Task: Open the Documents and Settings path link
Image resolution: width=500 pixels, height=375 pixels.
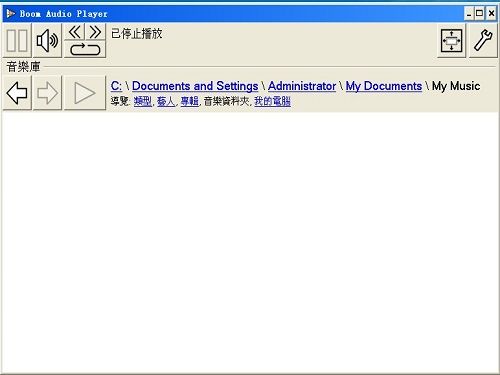Action: click(195, 86)
